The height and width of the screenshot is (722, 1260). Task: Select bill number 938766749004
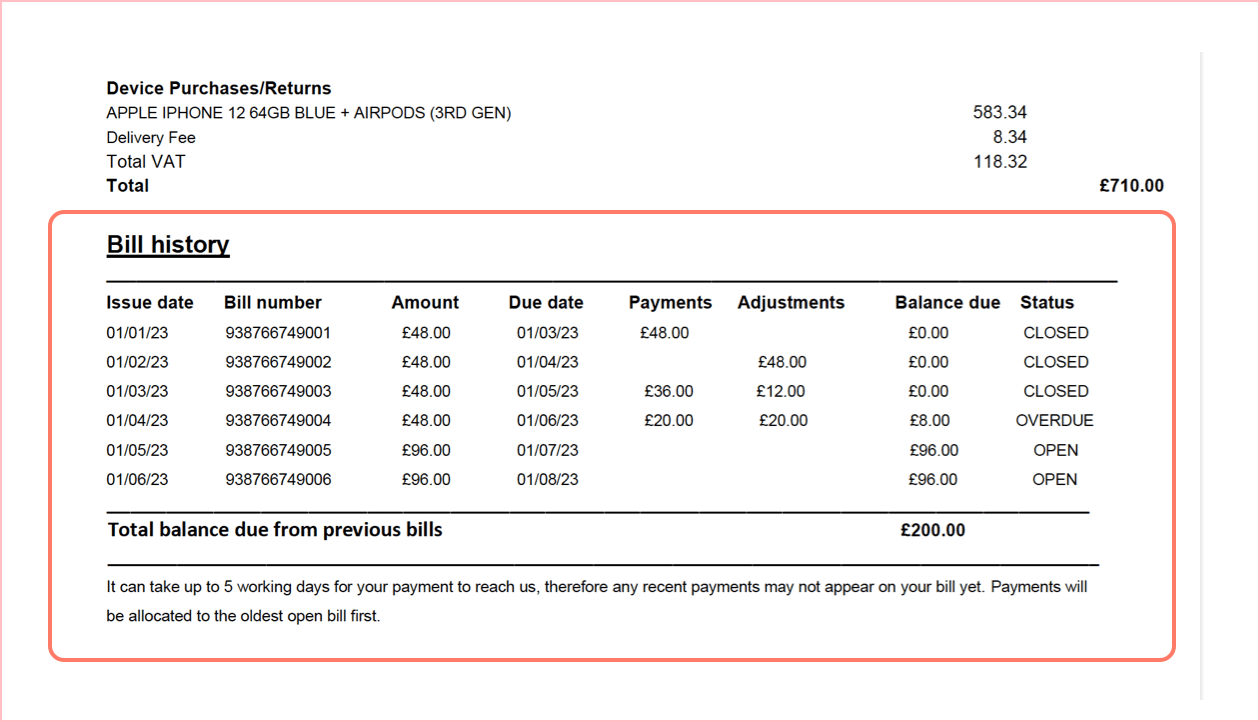click(278, 421)
